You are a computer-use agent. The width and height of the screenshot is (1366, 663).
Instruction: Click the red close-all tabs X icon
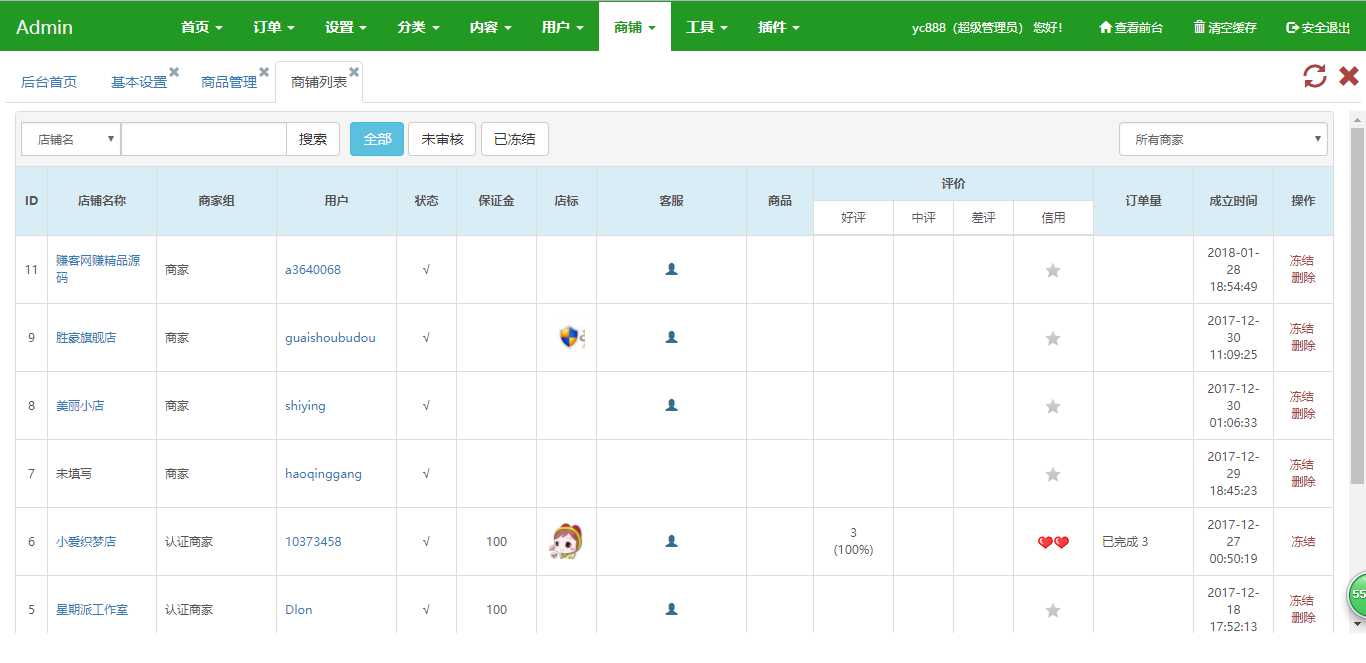tap(1349, 76)
